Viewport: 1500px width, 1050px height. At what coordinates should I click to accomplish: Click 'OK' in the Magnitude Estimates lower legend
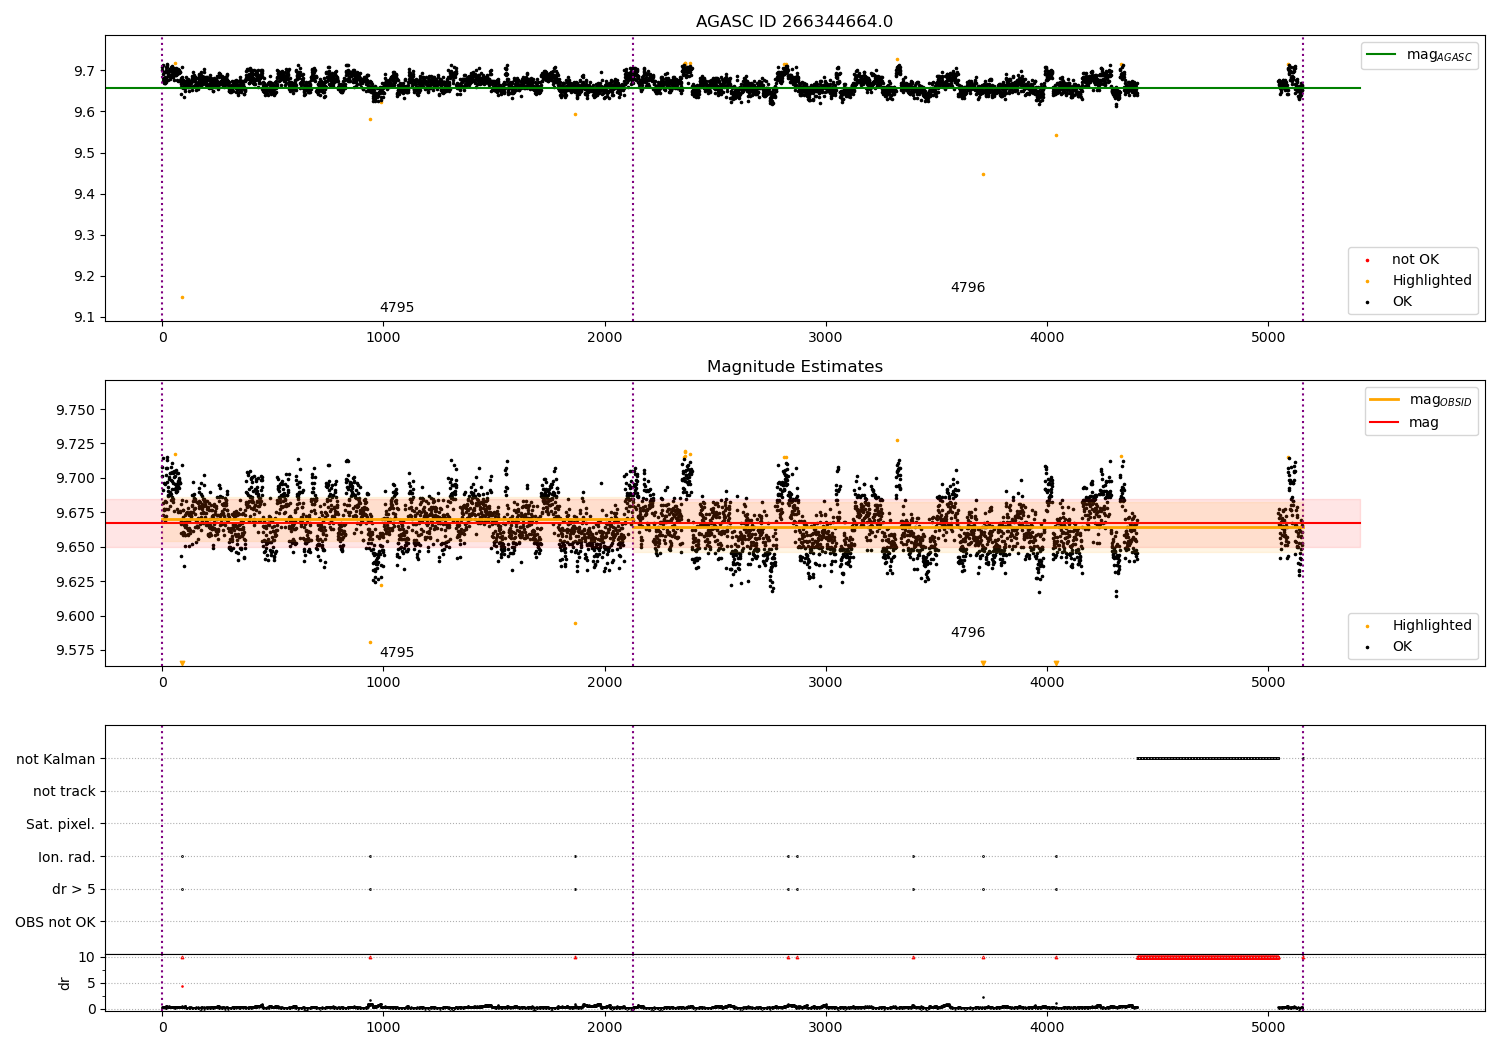pyautogui.click(x=1402, y=647)
